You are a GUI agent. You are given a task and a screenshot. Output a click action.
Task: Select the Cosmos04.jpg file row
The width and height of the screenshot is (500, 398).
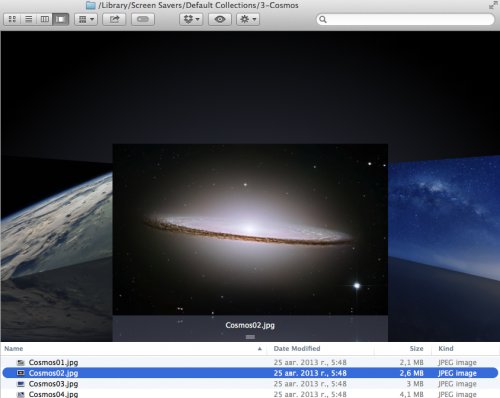[x=250, y=394]
